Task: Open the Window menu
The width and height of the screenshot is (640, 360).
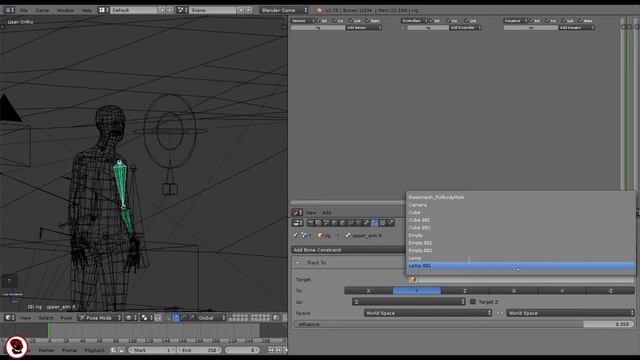Action: click(65, 10)
